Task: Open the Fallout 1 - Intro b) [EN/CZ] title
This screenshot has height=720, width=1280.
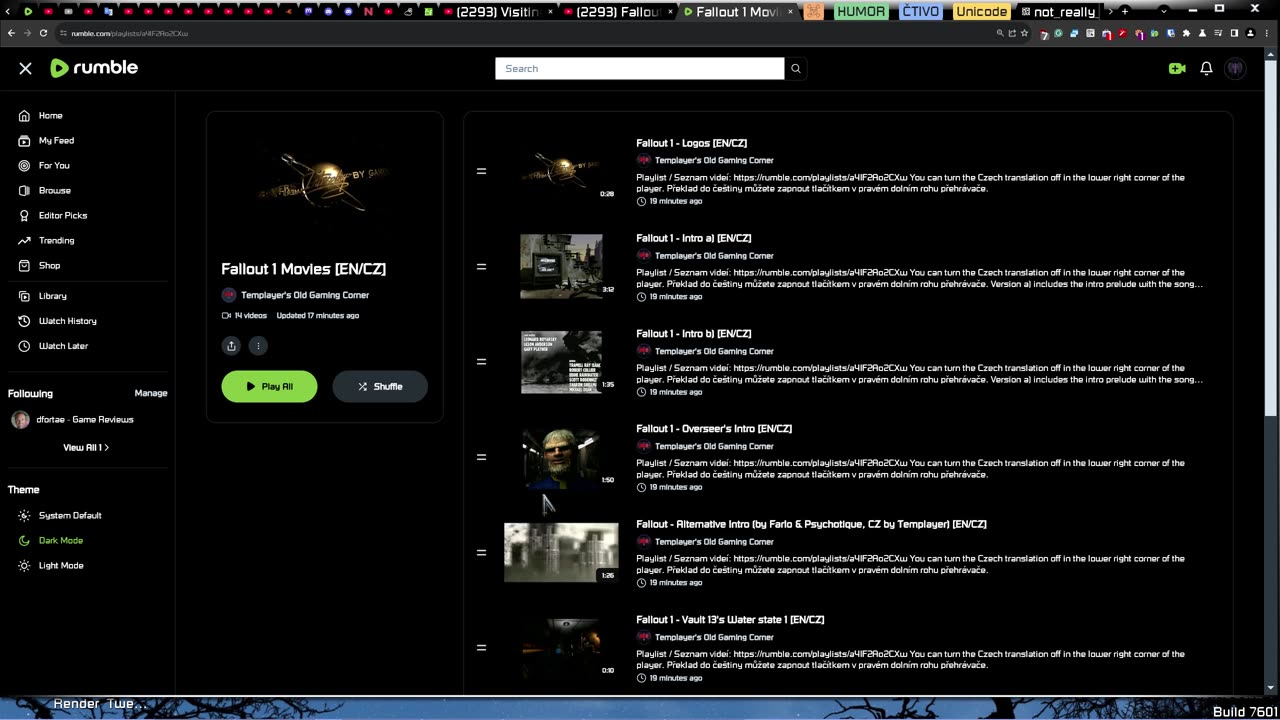Action: click(x=693, y=333)
